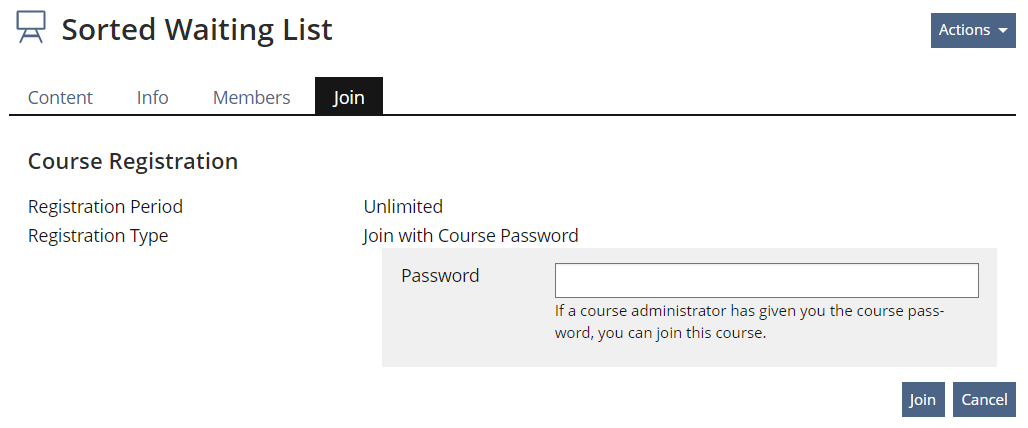Click the Sorted Waiting List title
Image resolution: width=1028 pixels, height=428 pixels.
coord(197,30)
